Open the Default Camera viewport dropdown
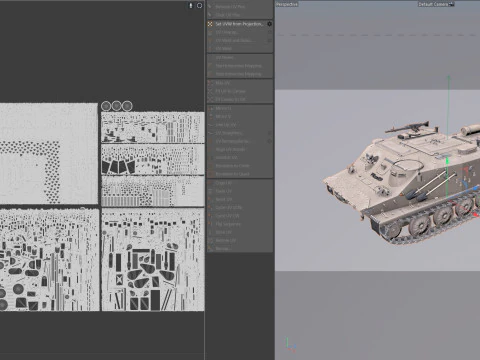480x360 pixels. pos(436,4)
